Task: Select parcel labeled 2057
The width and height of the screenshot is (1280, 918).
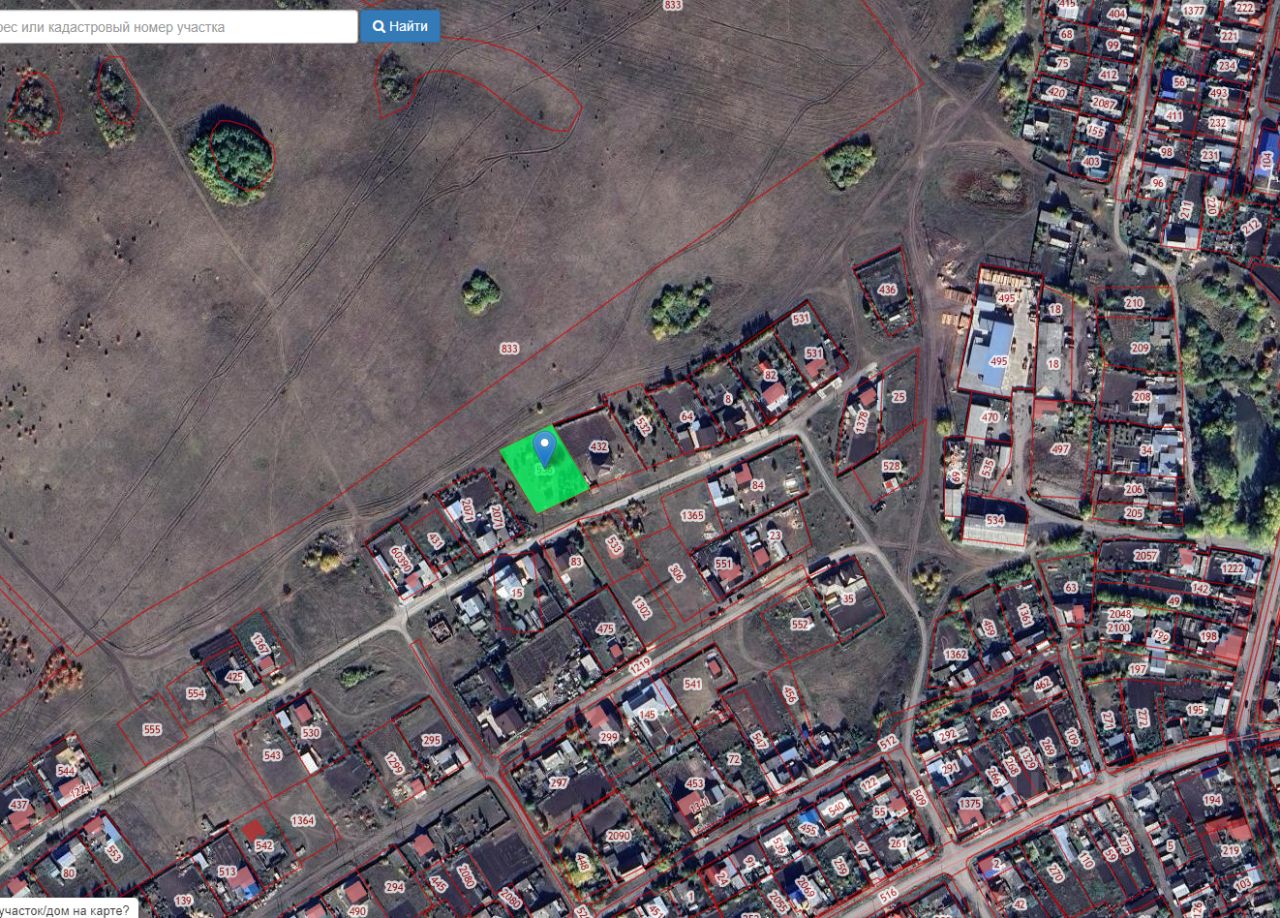Action: coord(1146,556)
